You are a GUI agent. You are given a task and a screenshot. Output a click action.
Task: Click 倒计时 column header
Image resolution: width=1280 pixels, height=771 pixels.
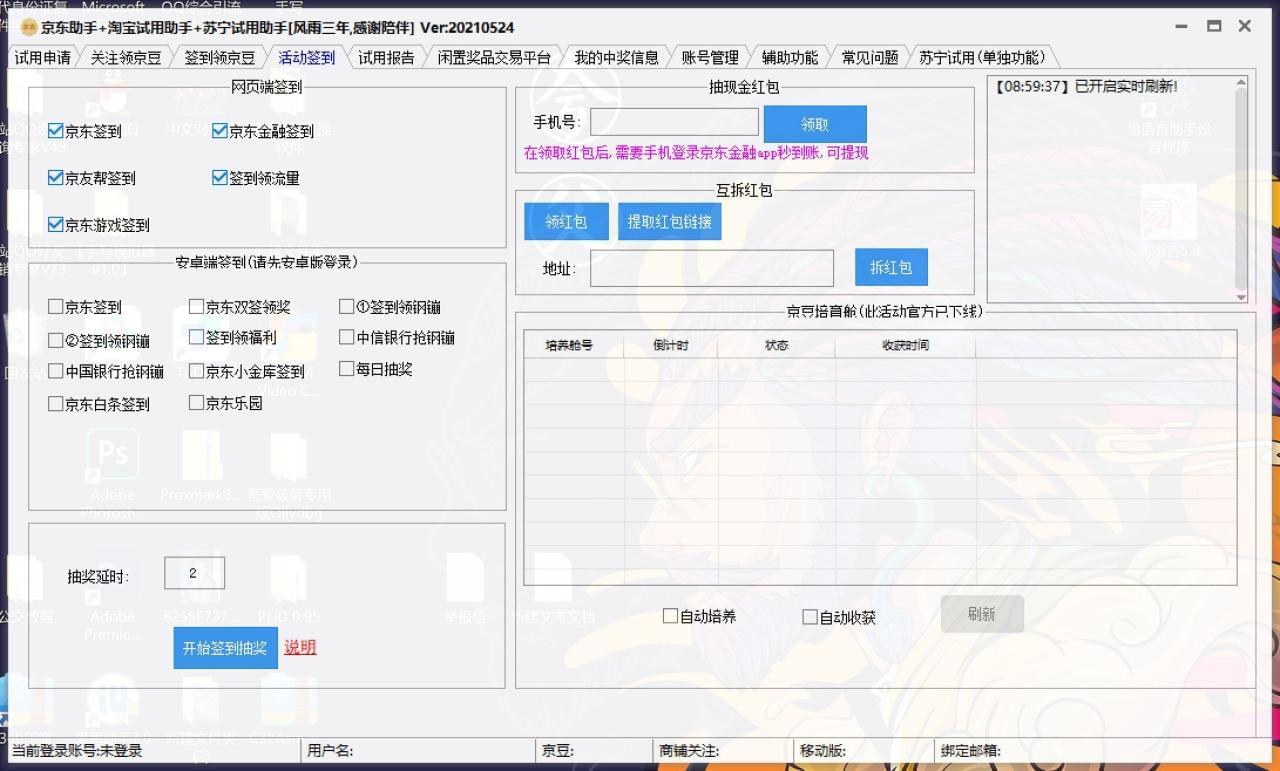[671, 345]
